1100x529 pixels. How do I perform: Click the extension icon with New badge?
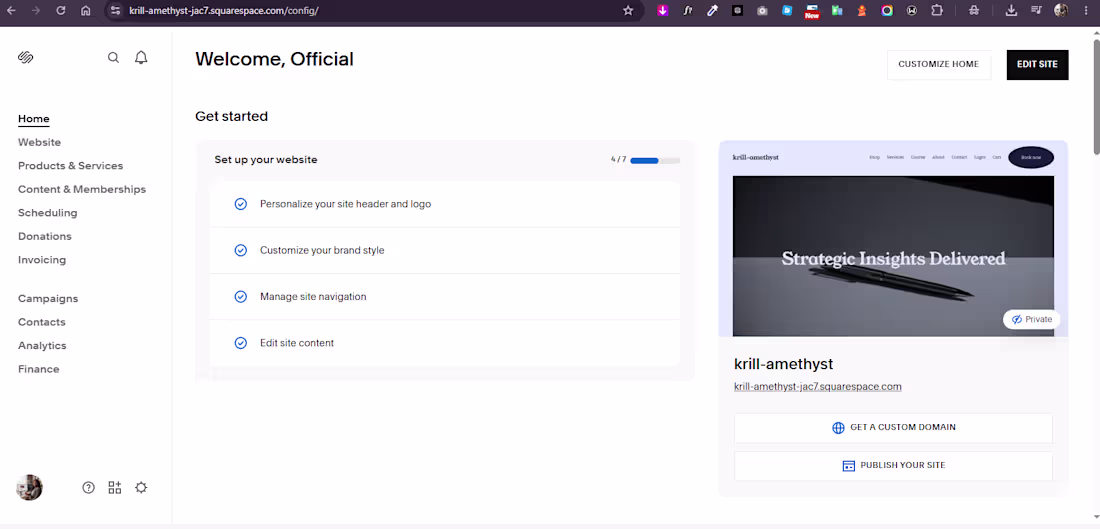[x=812, y=11]
